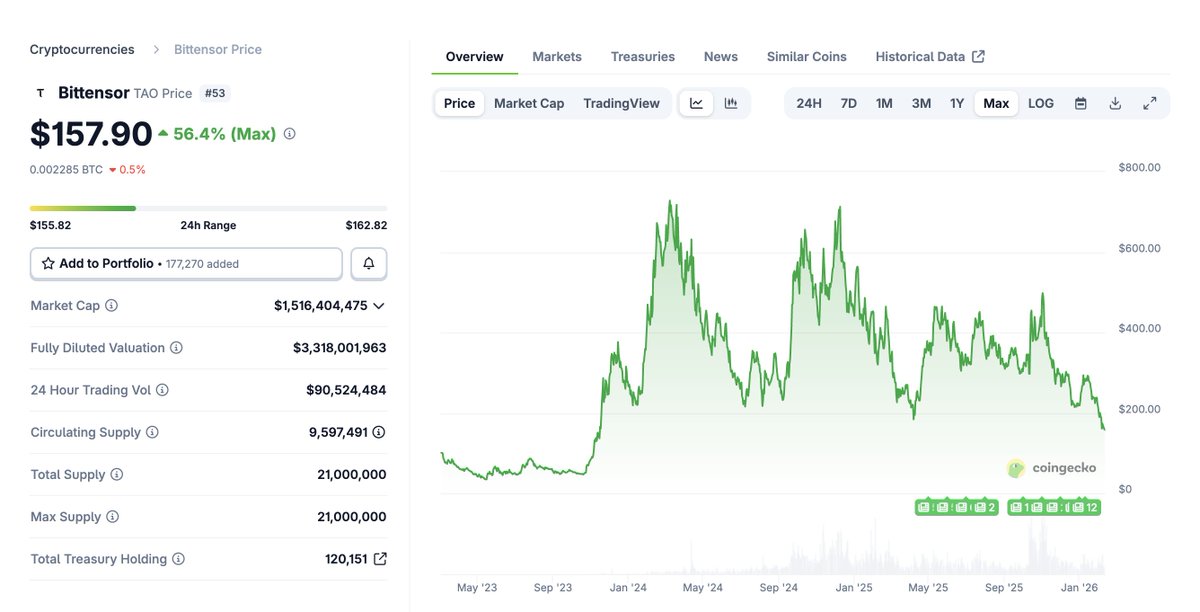Viewport: 1200px width, 612px height.
Task: Switch chart to TradingView mode
Action: pyautogui.click(x=622, y=103)
